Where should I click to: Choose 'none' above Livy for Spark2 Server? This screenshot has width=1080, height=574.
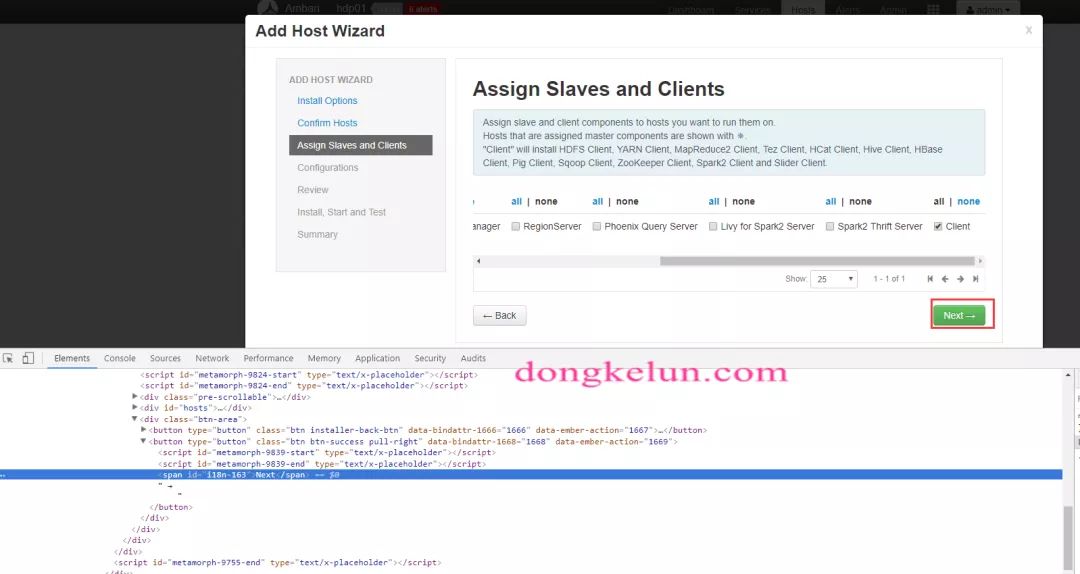click(x=743, y=201)
